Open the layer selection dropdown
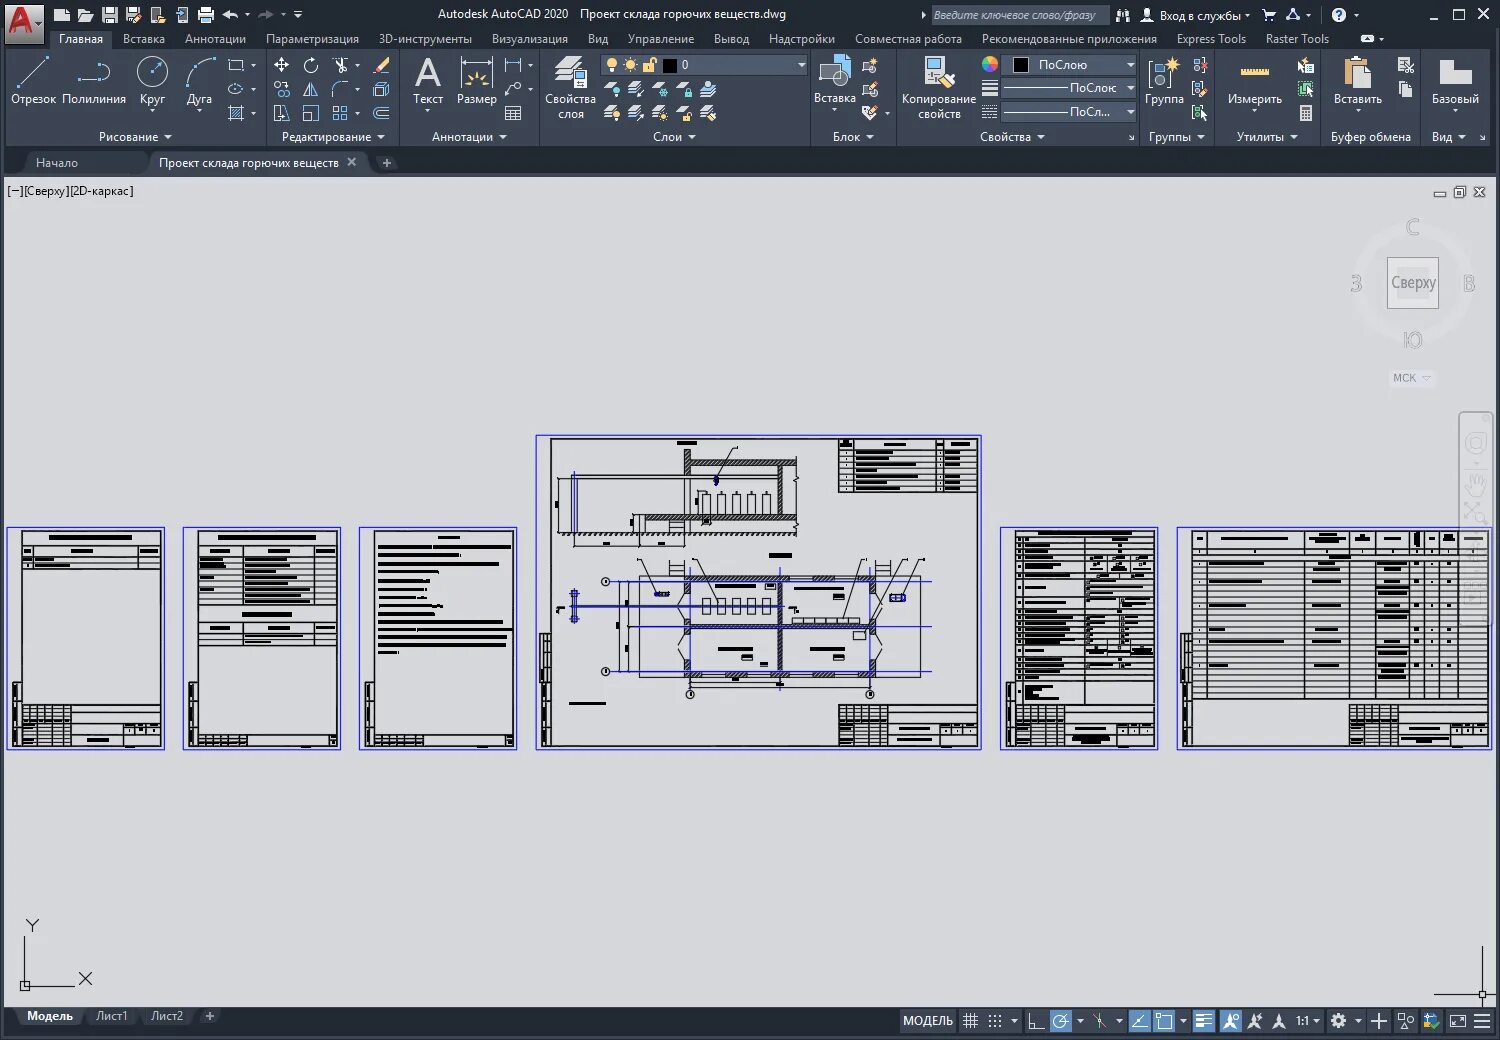The image size is (1500, 1040). pos(704,65)
